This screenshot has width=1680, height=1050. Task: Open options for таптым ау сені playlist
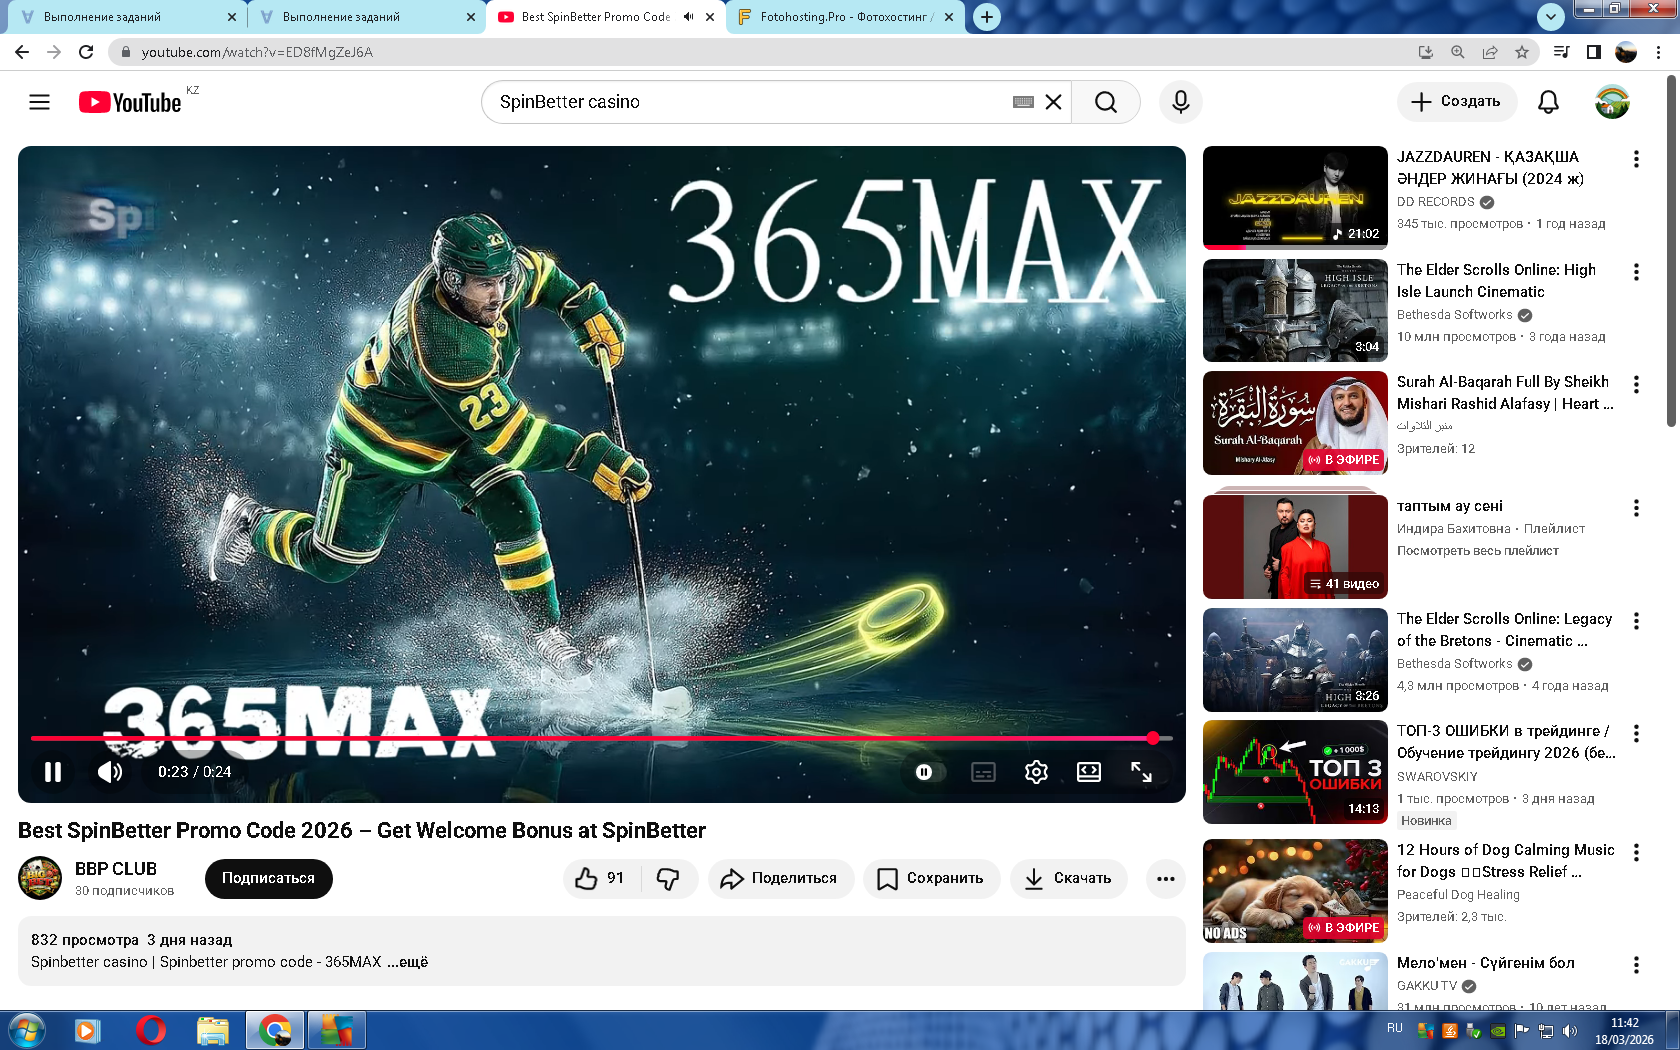click(x=1636, y=508)
